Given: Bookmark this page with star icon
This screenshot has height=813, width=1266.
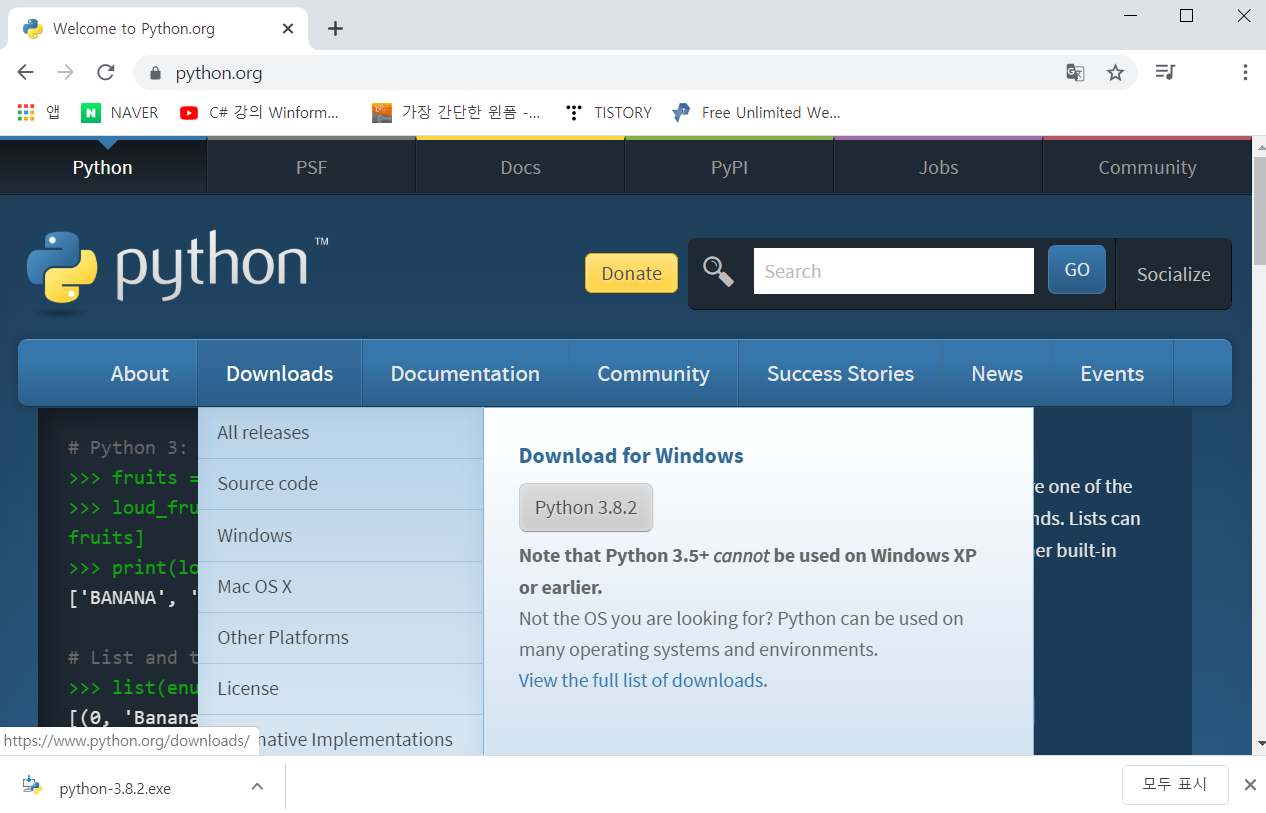Looking at the screenshot, I should click(x=1115, y=72).
